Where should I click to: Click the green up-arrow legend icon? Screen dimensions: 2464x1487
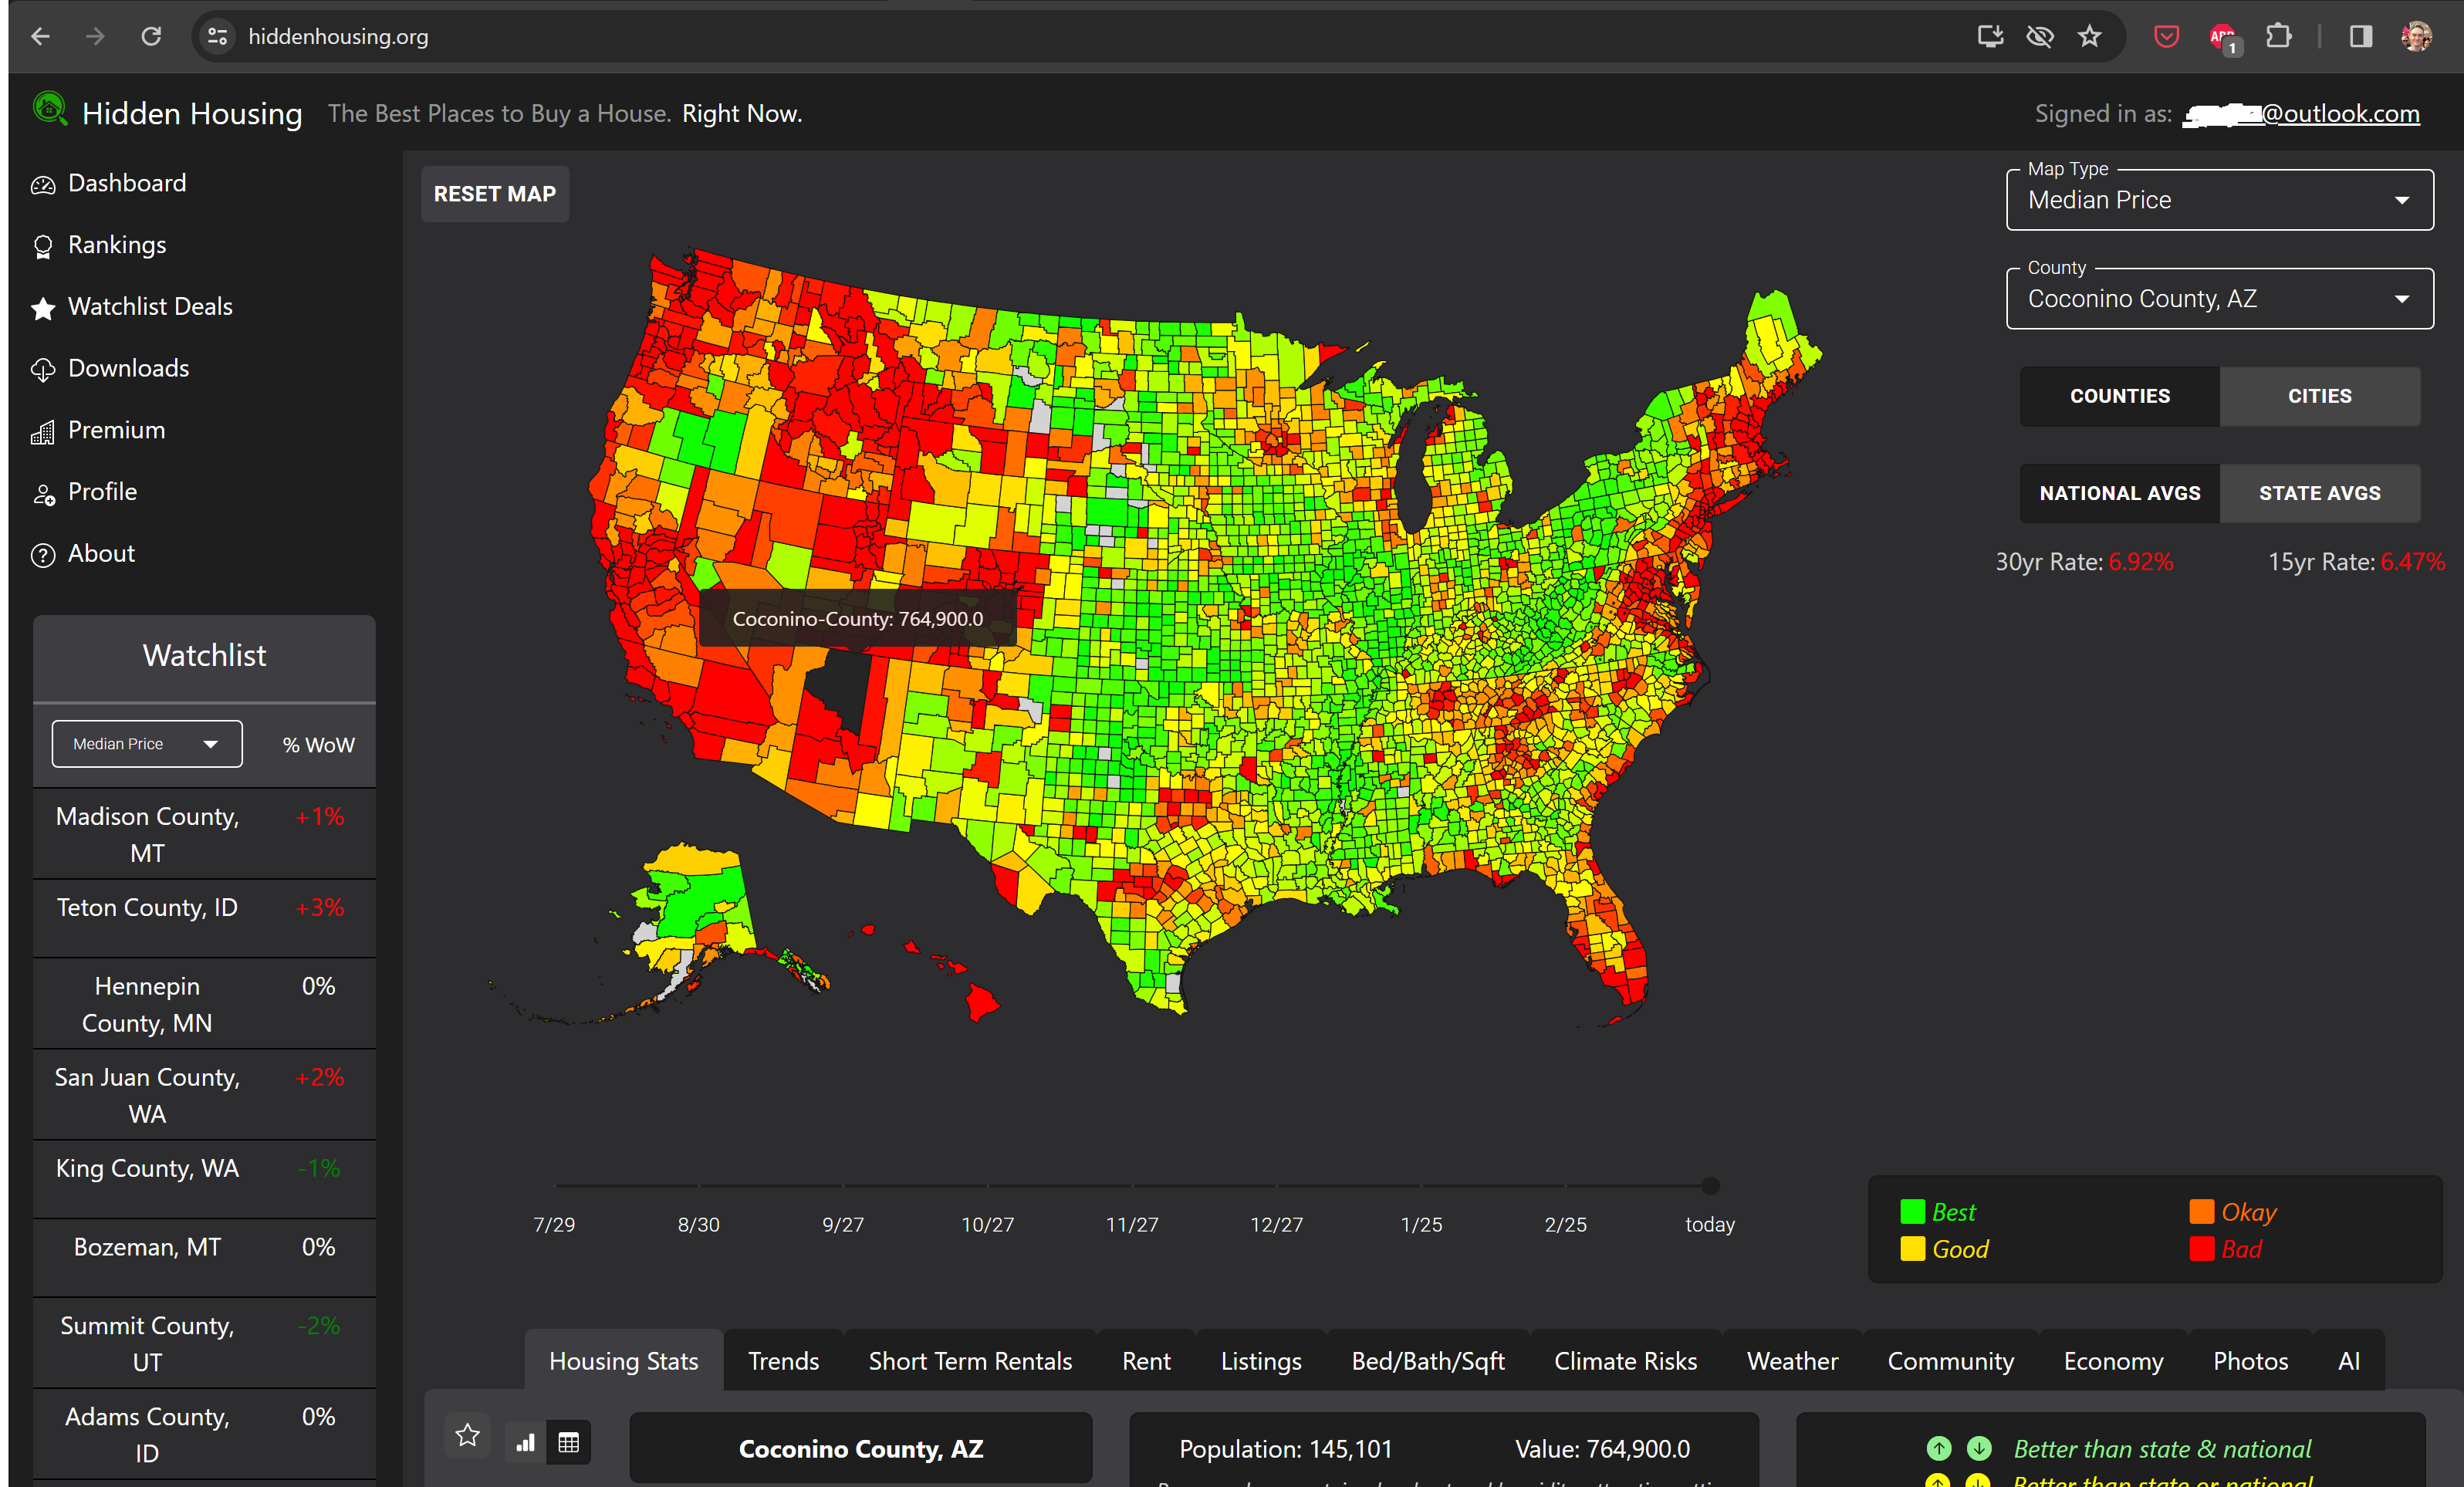(1939, 1448)
